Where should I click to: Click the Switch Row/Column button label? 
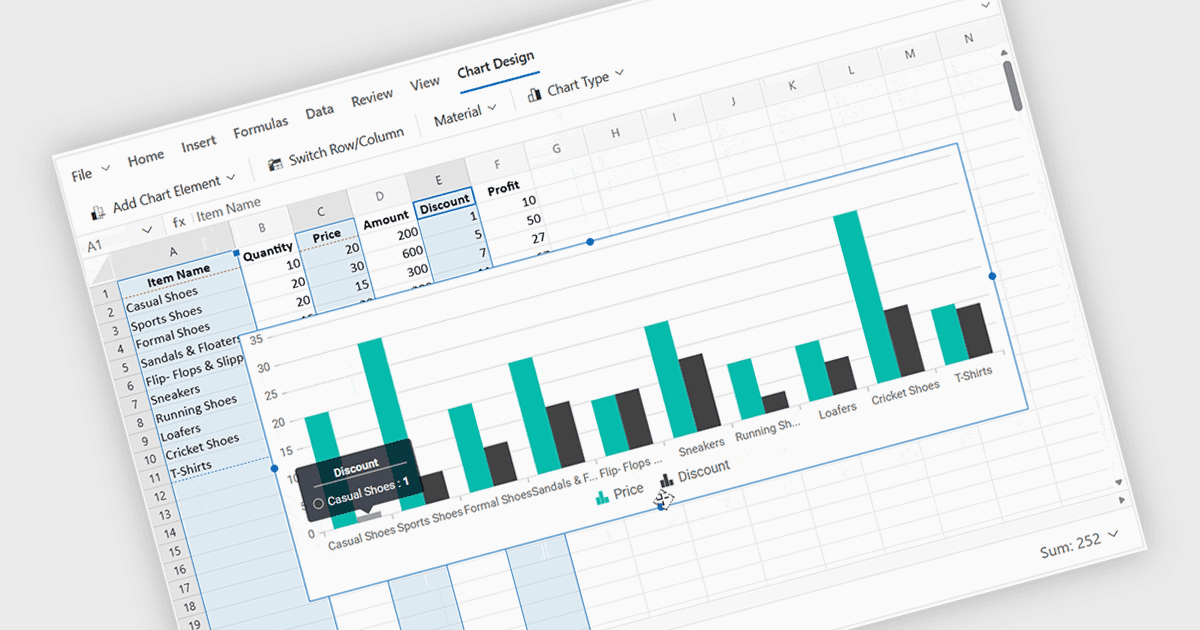click(346, 146)
